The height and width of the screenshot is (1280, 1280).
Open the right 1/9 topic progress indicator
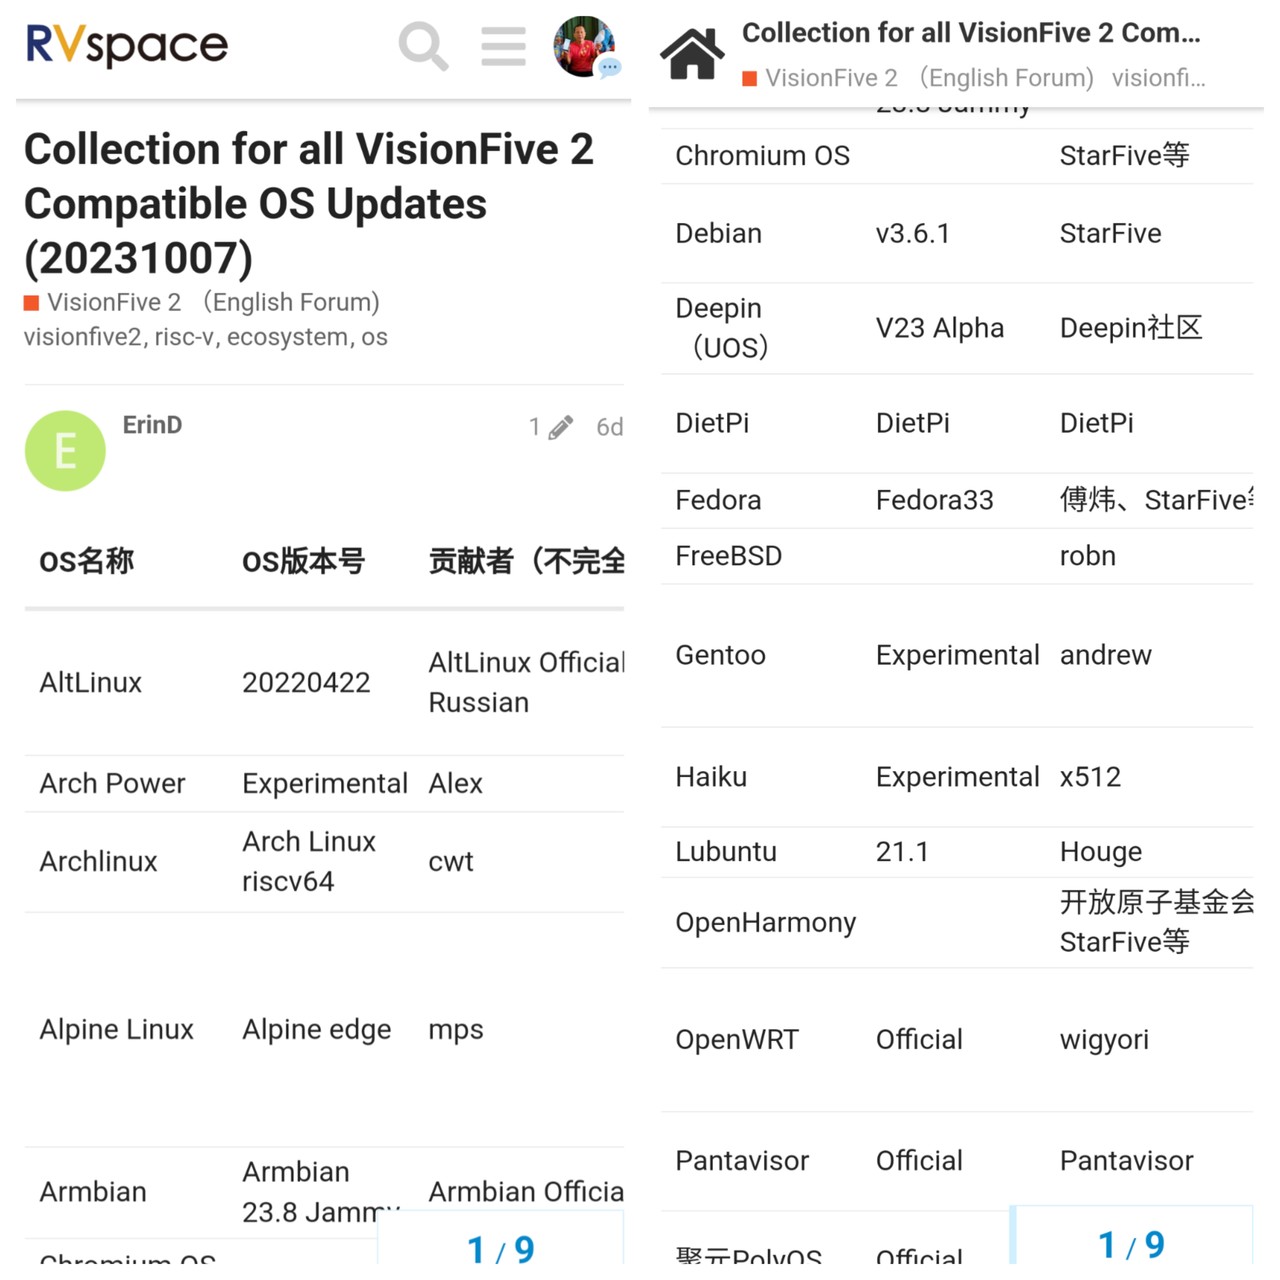(x=1131, y=1243)
